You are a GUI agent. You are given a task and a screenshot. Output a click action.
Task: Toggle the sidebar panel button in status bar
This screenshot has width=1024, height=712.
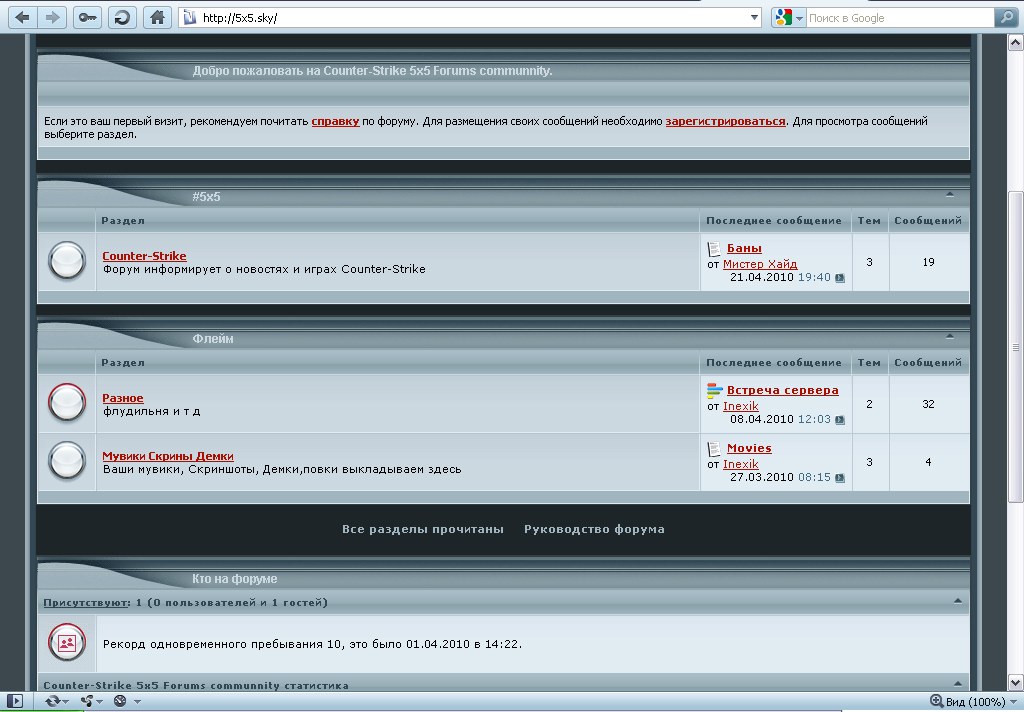coord(14,701)
